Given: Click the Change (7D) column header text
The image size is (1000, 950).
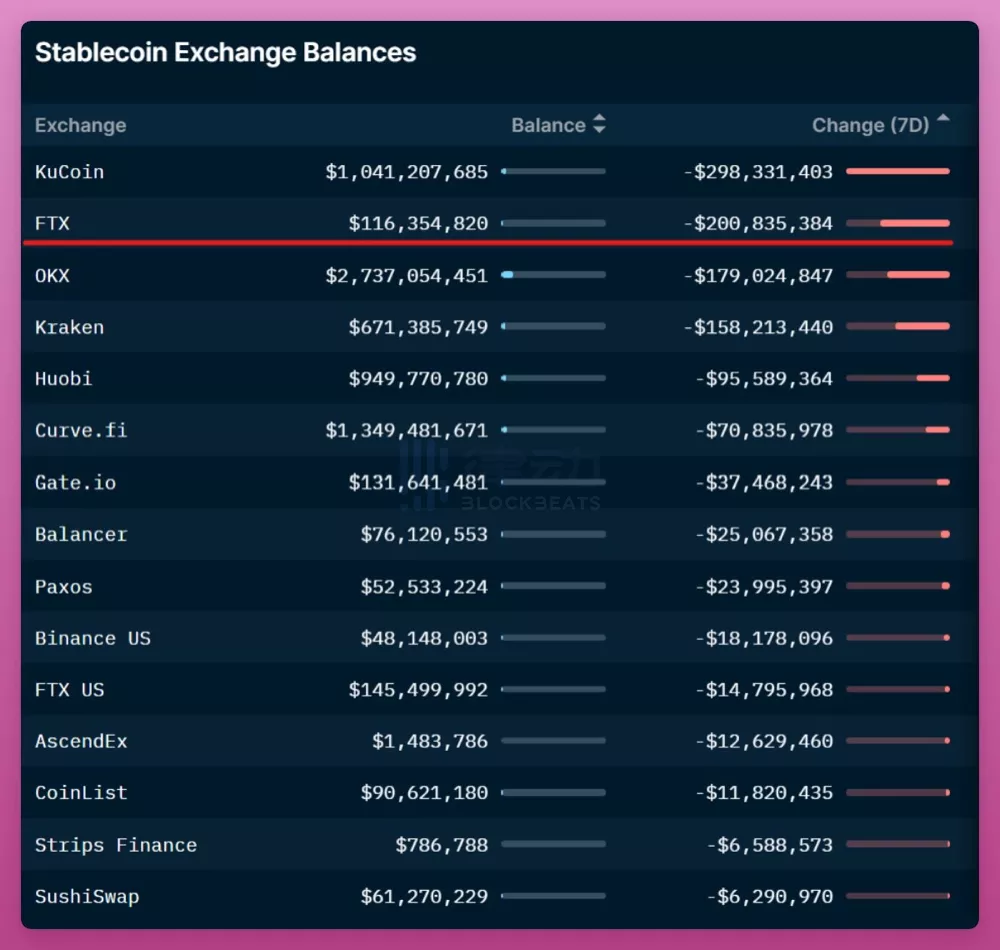Looking at the screenshot, I should point(871,126).
